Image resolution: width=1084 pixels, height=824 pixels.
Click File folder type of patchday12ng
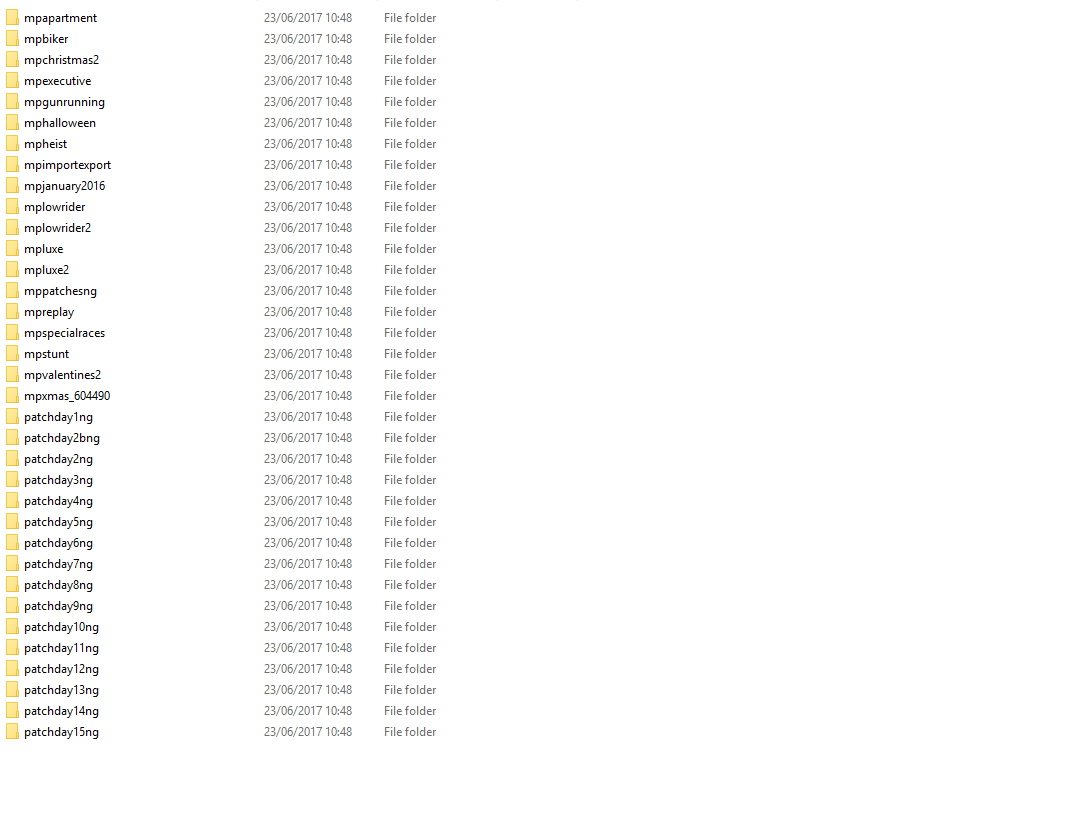point(410,669)
